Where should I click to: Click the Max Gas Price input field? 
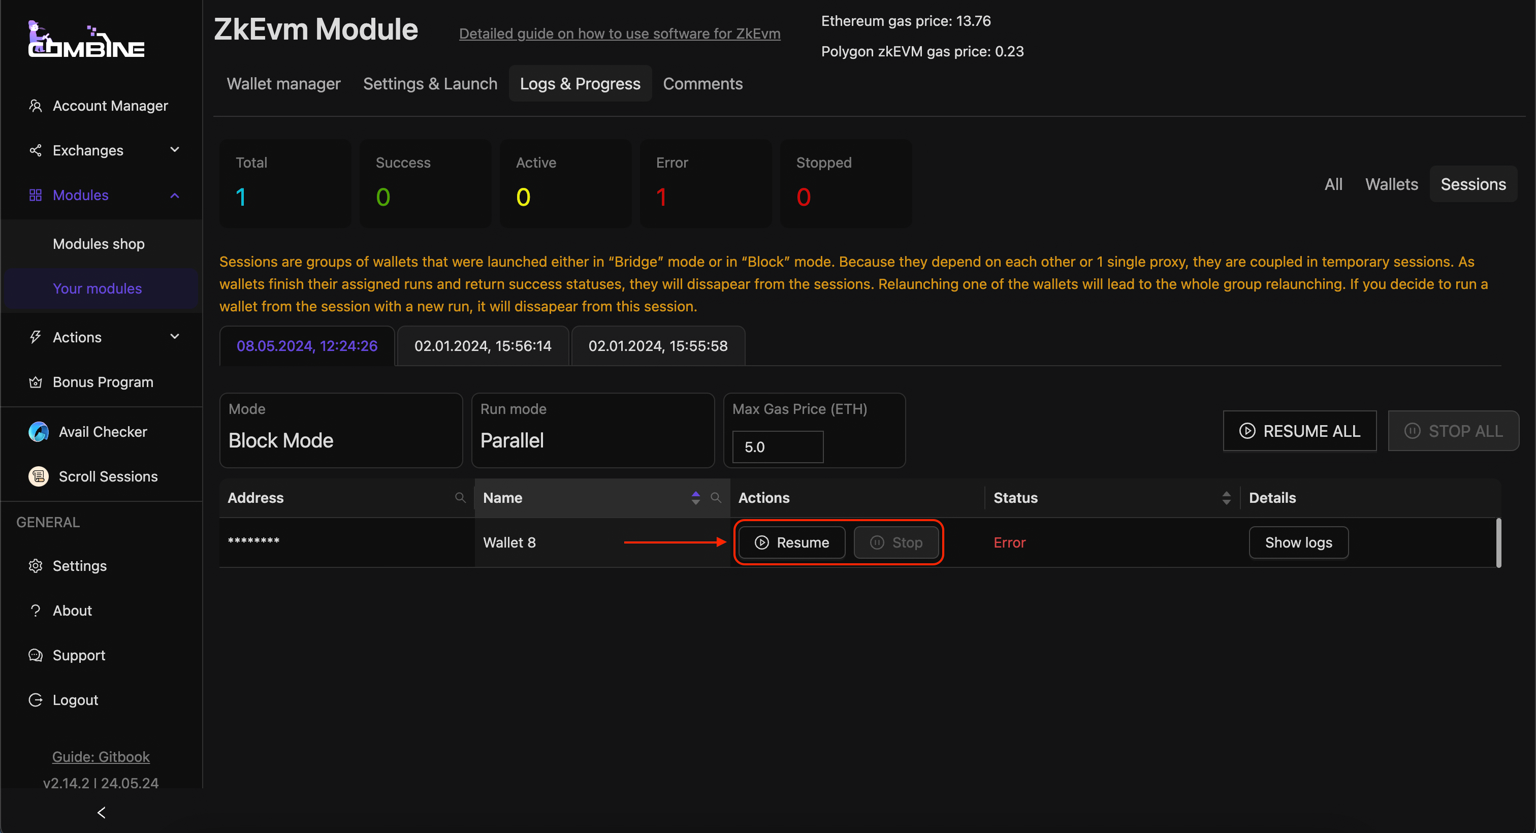(777, 447)
